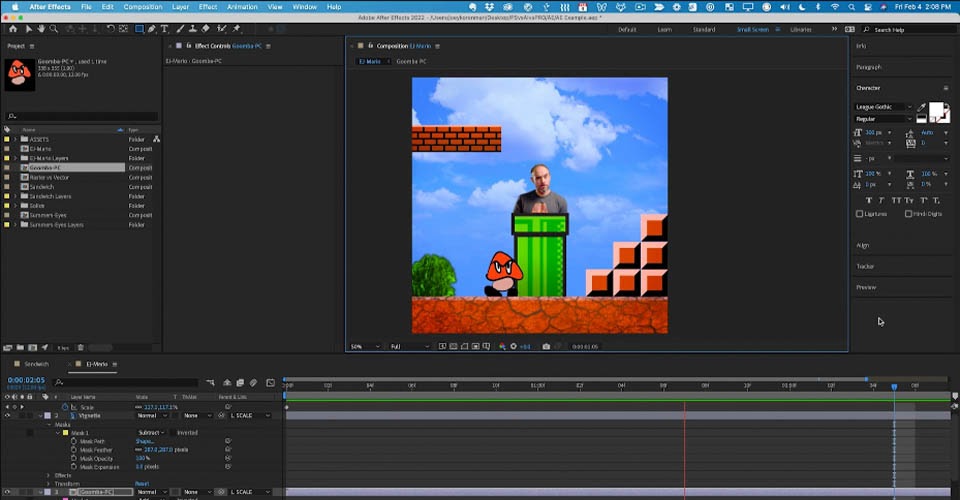Enable the Hindi Digits checkbox
This screenshot has width=960, height=500.
908,214
